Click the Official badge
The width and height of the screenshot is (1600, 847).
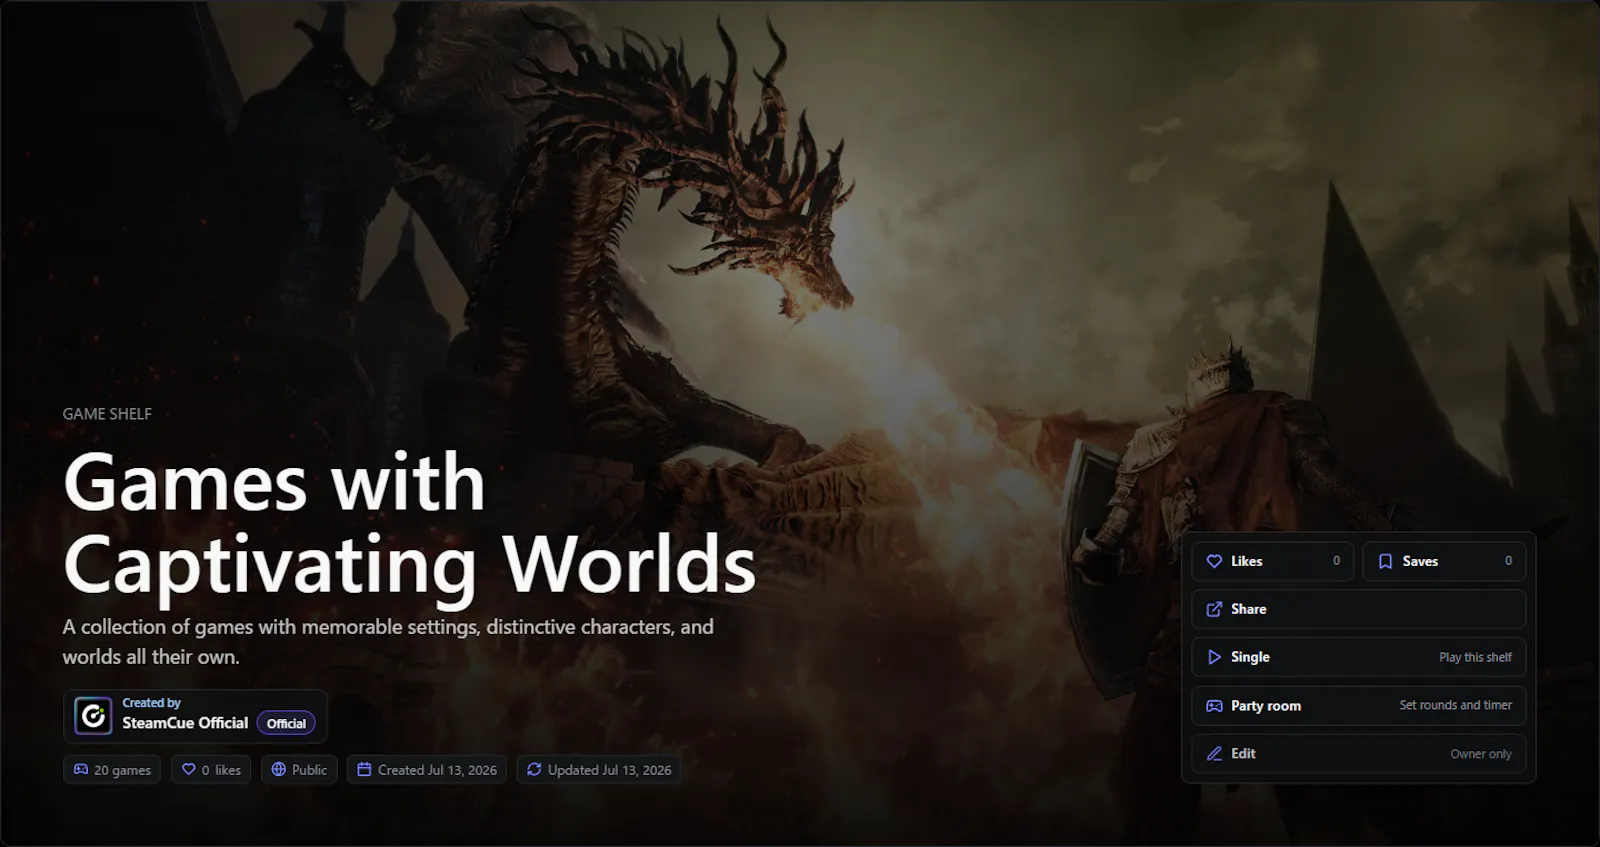coord(286,723)
